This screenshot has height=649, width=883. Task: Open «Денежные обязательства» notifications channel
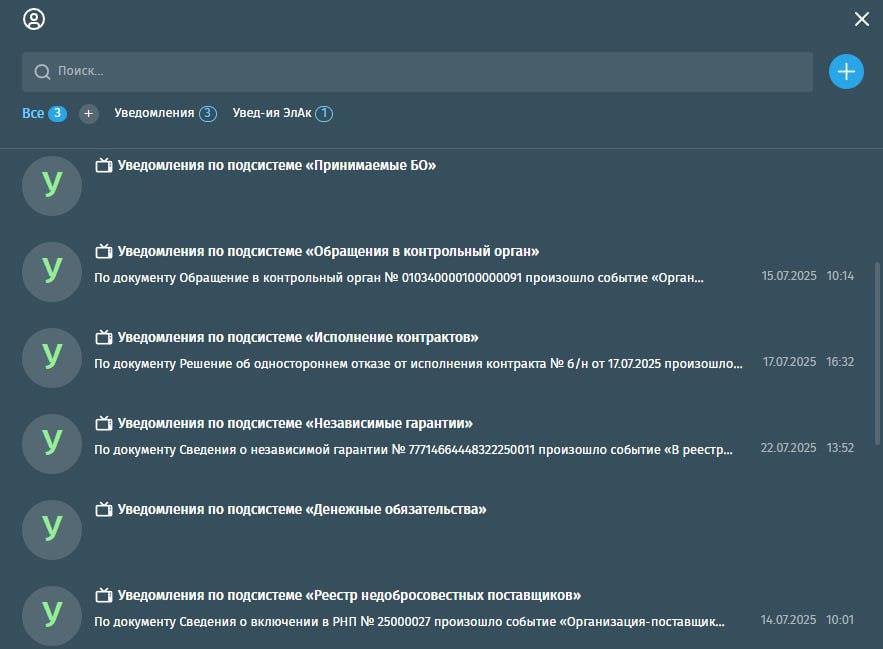click(x=302, y=510)
